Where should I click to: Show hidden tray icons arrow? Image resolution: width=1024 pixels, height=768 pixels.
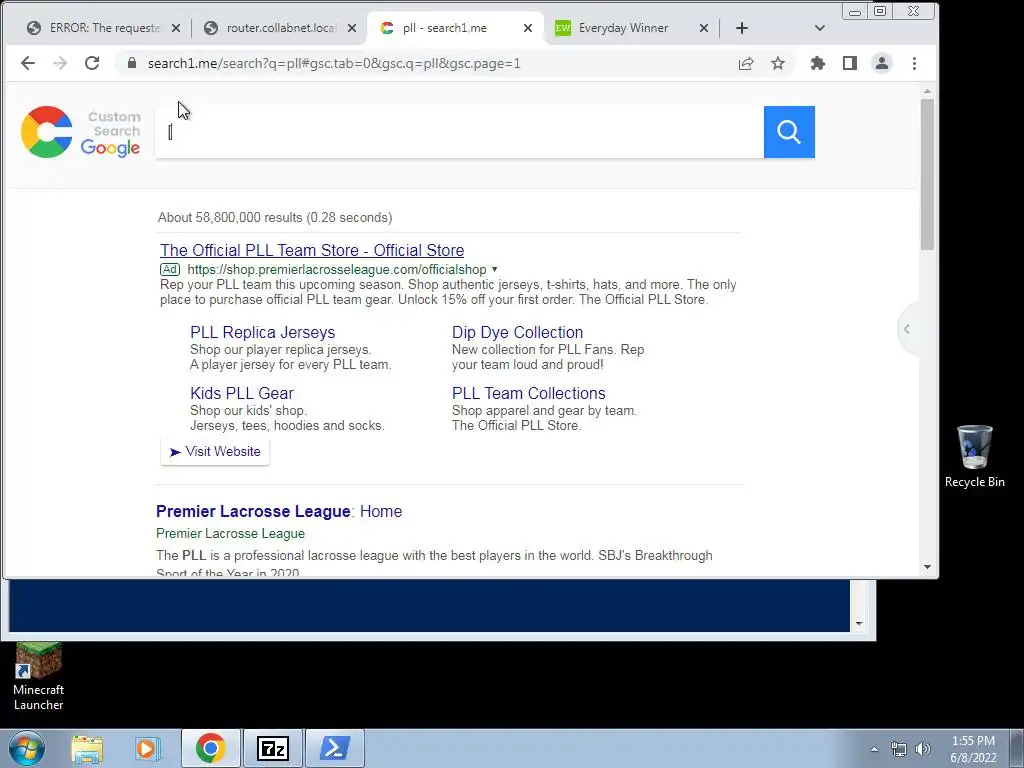tap(874, 749)
